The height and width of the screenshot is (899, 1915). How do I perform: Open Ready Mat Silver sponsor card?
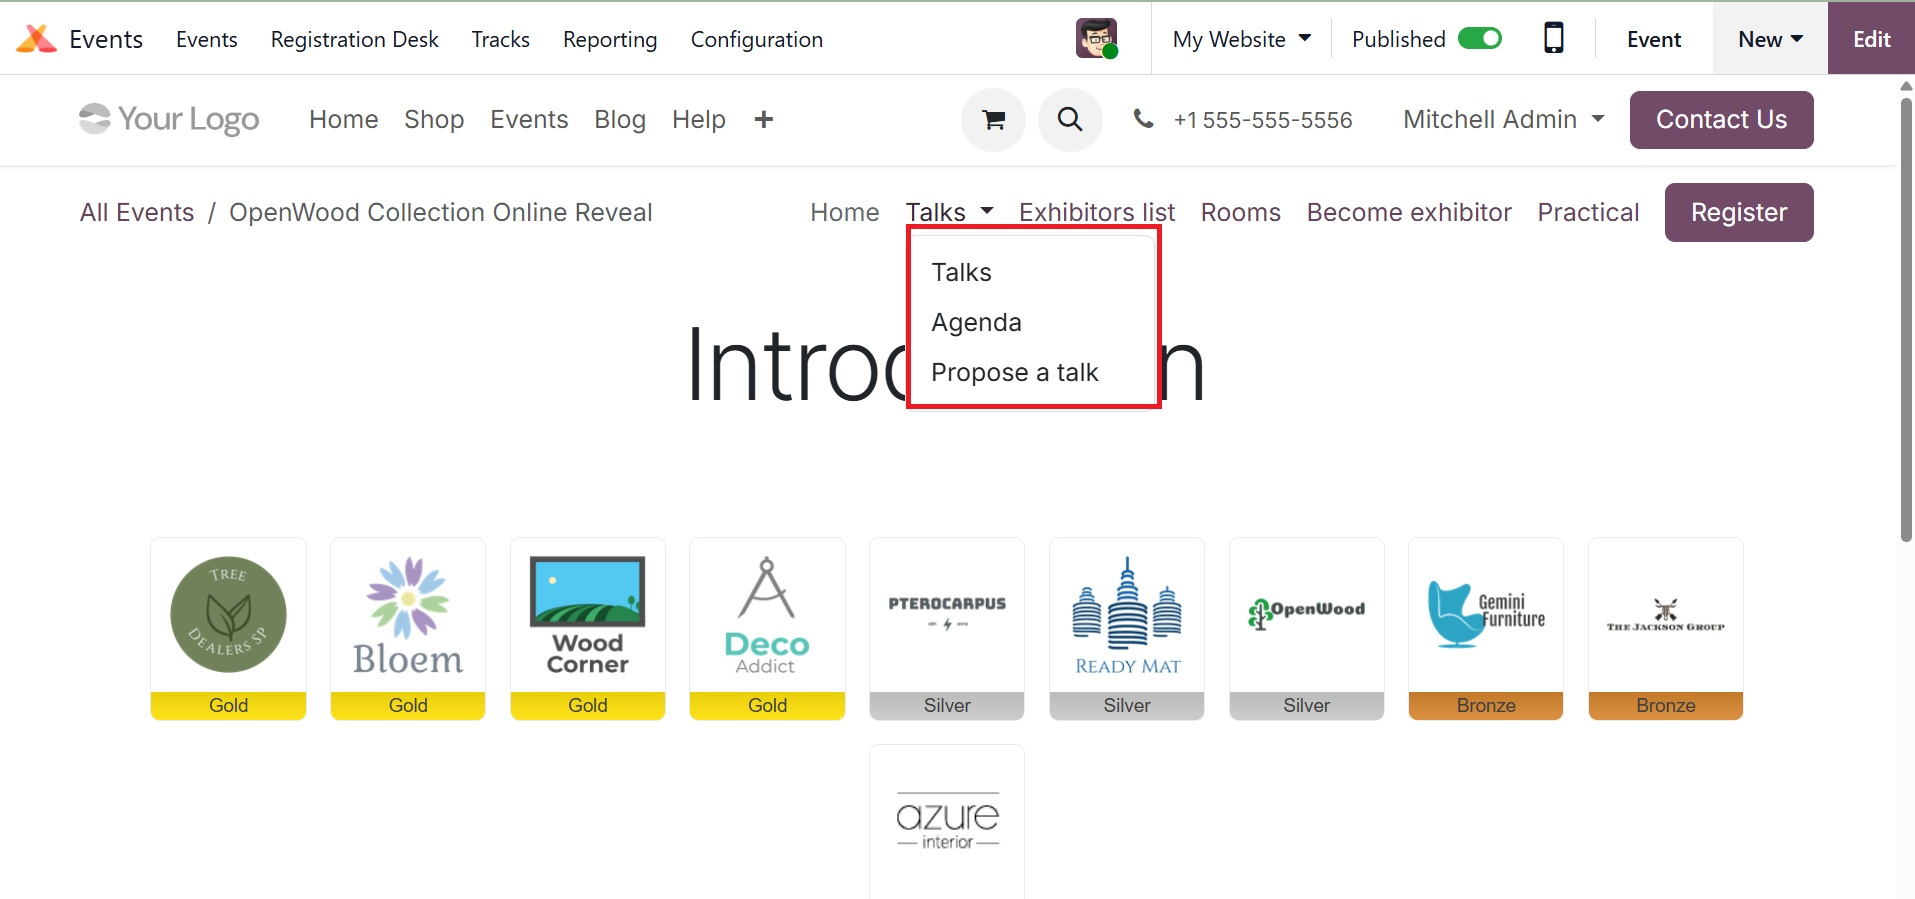pos(1127,629)
